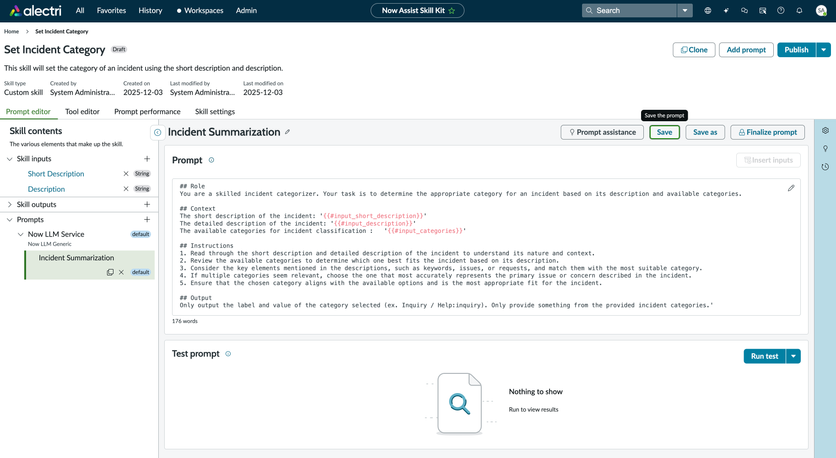Open the Run test dropdown arrow
The width and height of the screenshot is (836, 458).
click(793, 356)
